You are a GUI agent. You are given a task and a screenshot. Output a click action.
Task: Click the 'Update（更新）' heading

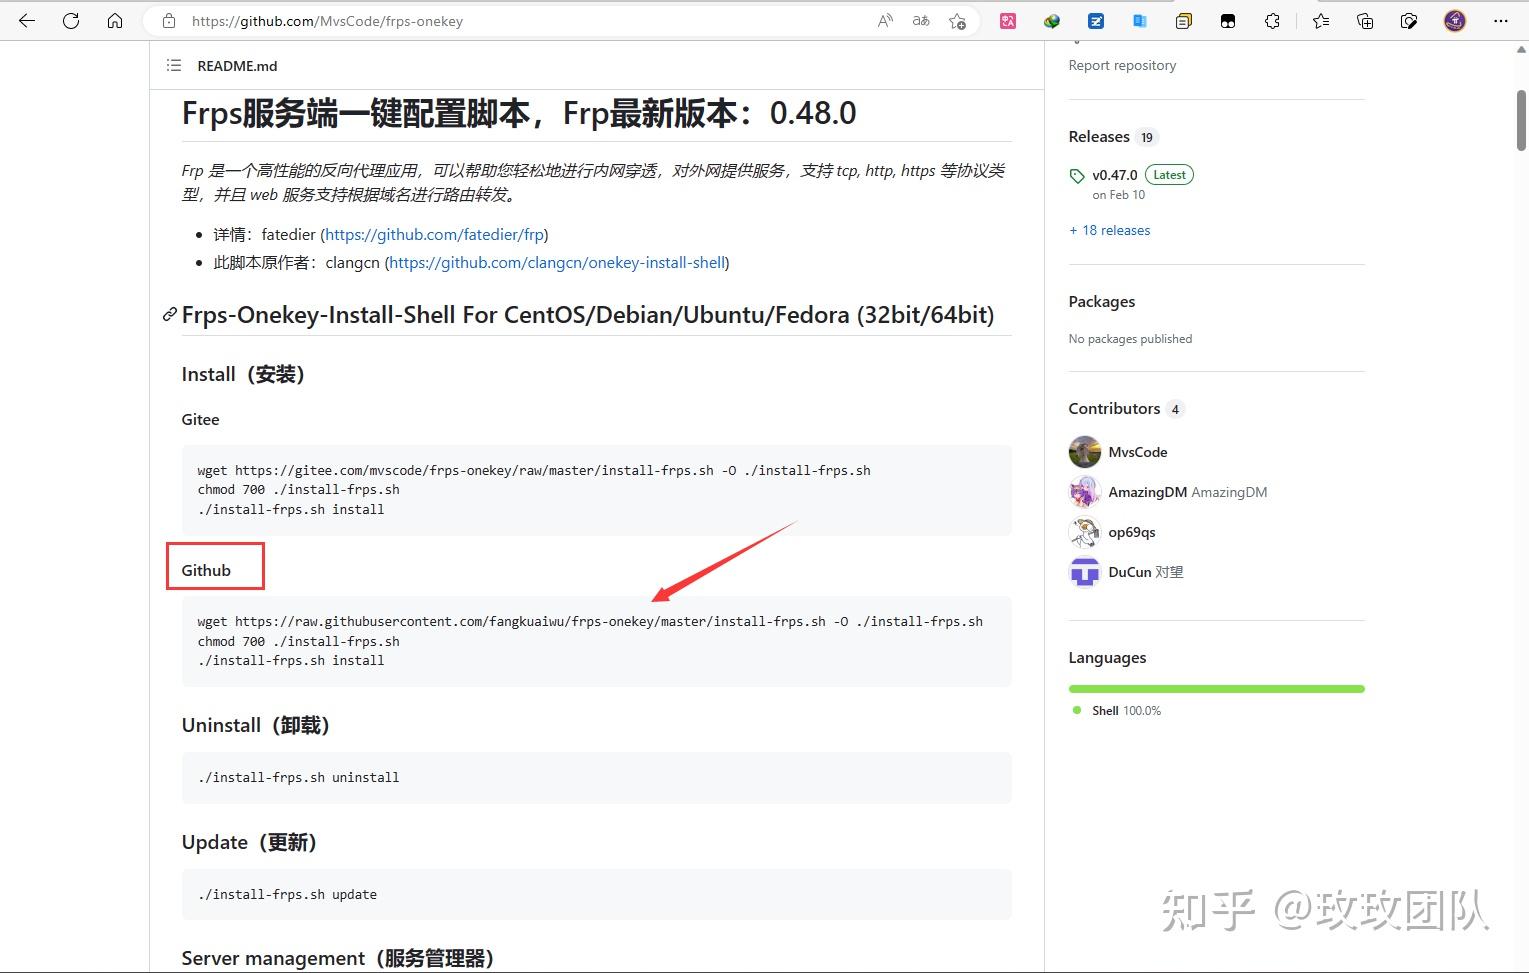(249, 842)
